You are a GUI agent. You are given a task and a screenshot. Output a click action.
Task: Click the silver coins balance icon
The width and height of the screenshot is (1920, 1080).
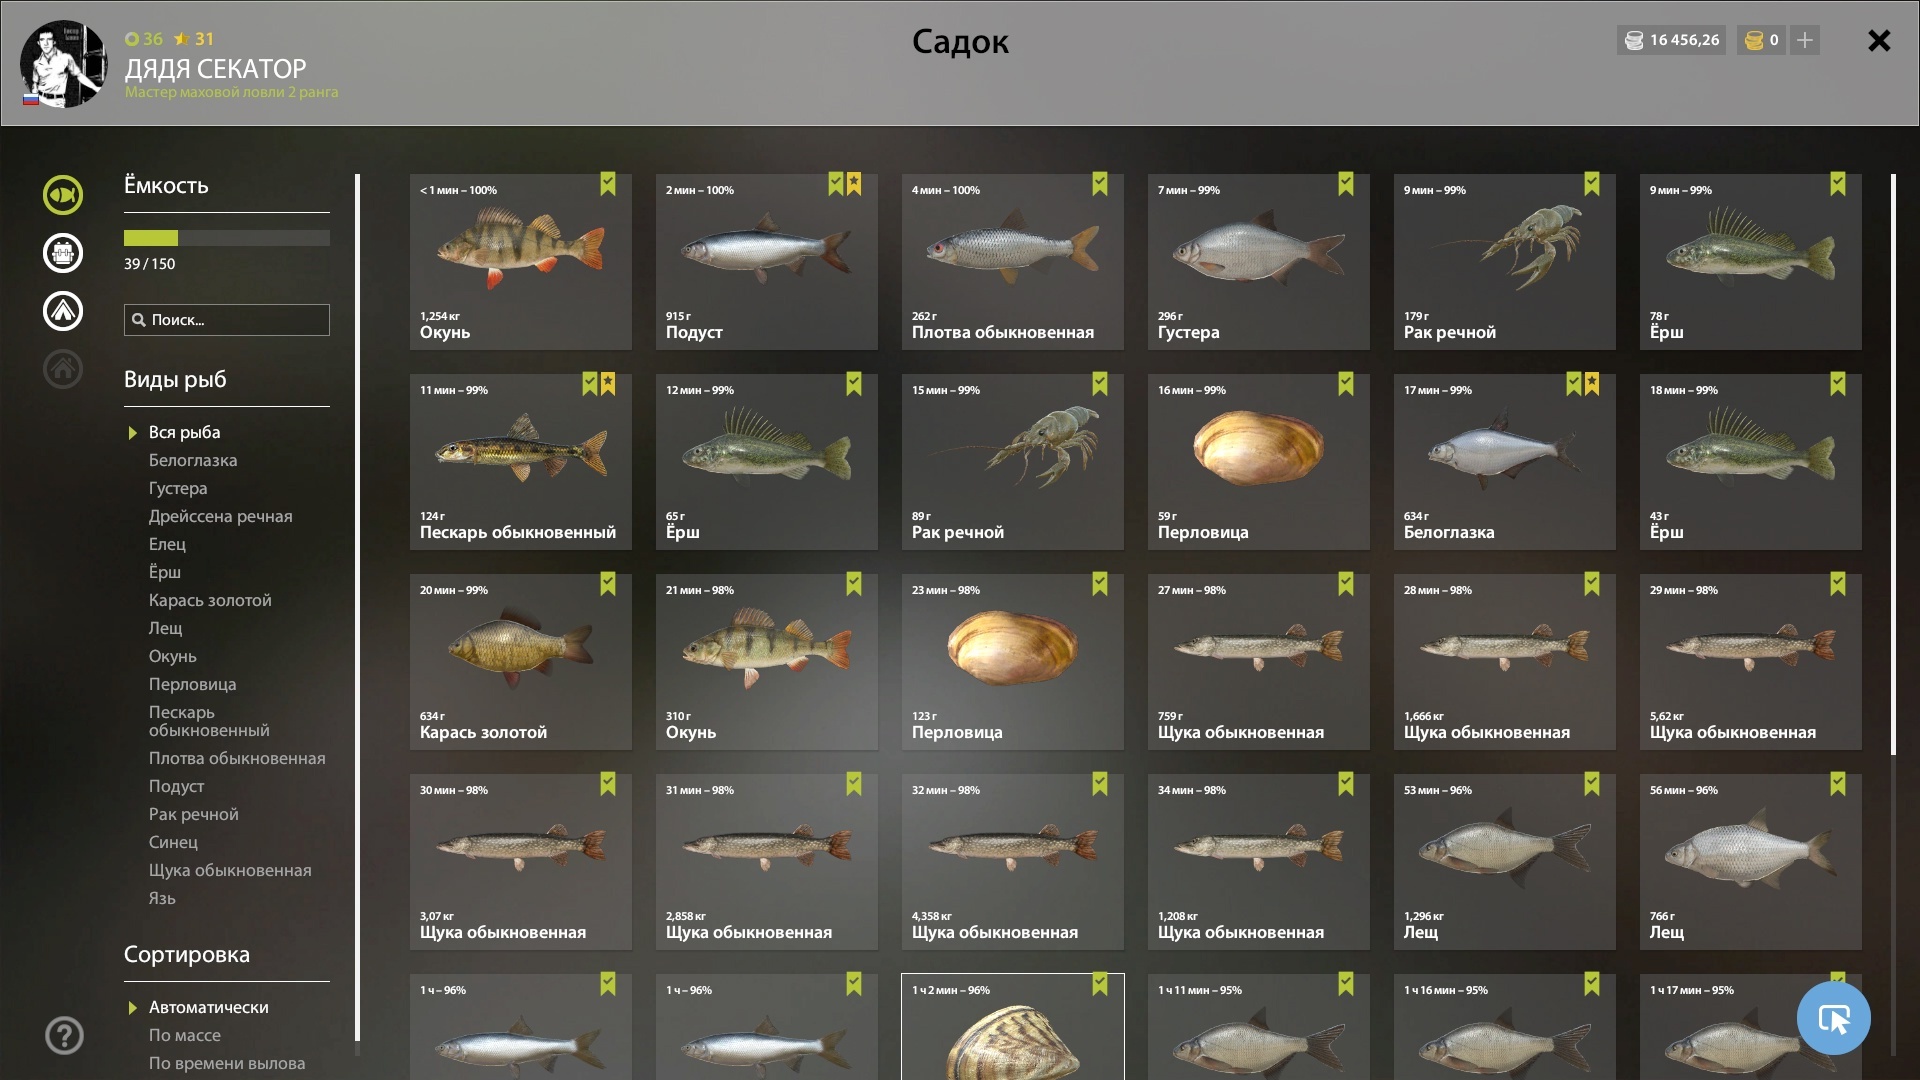[1634, 40]
